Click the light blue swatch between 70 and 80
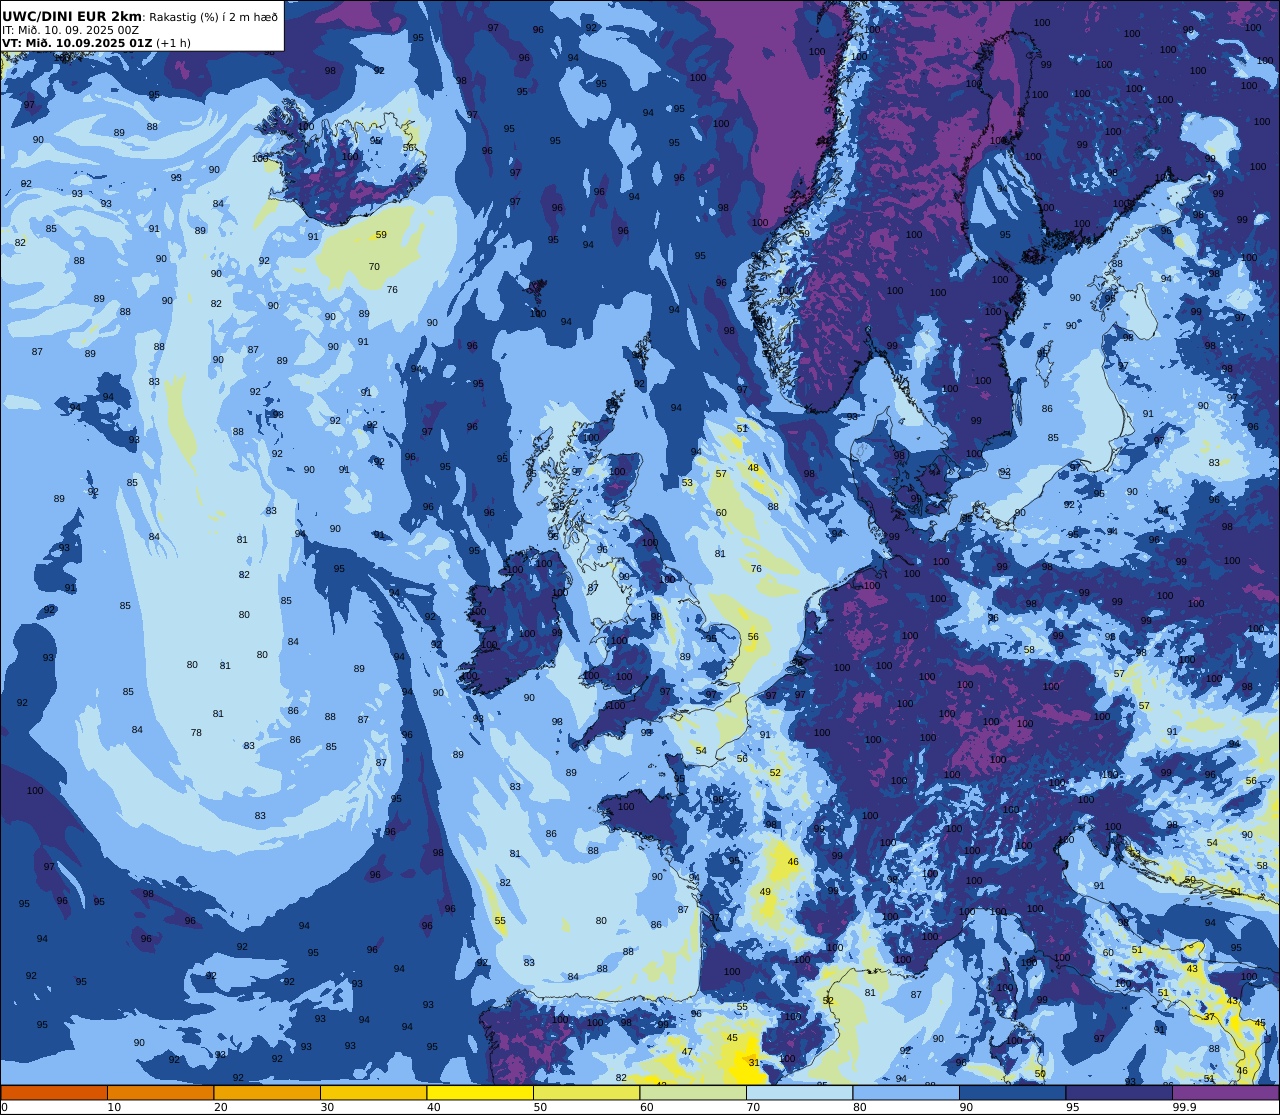 point(799,1092)
